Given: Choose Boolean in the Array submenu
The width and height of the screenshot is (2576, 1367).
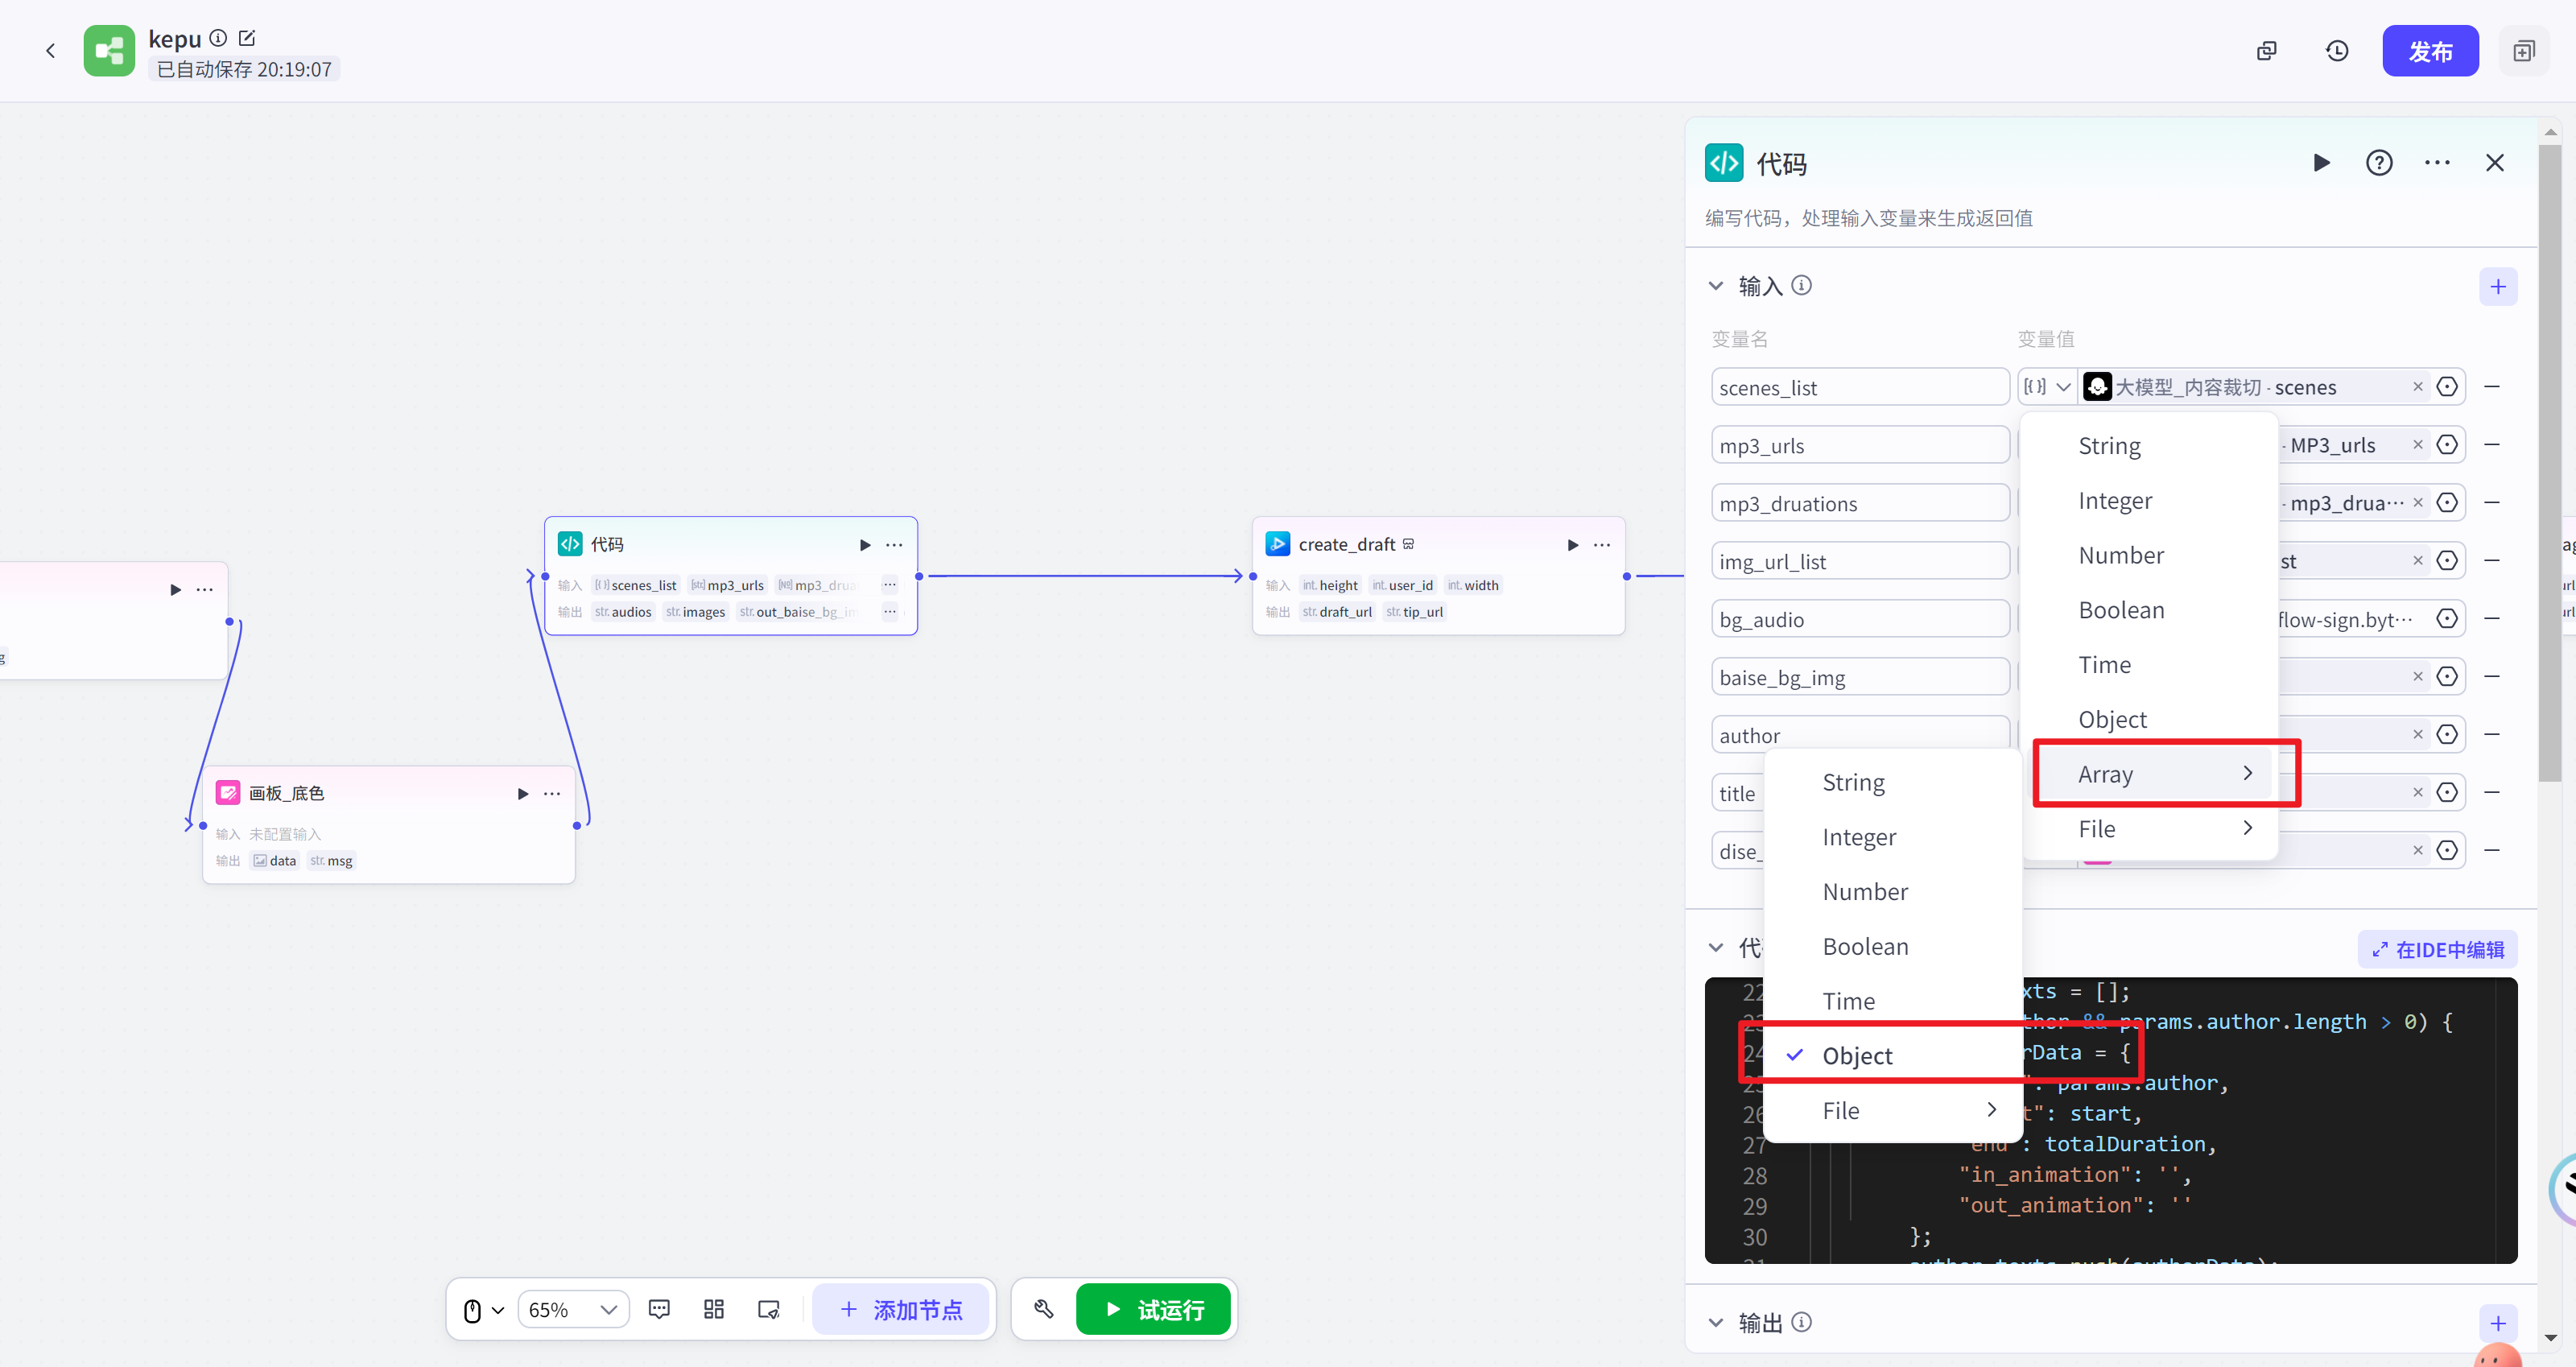Looking at the screenshot, I should coord(1893,947).
